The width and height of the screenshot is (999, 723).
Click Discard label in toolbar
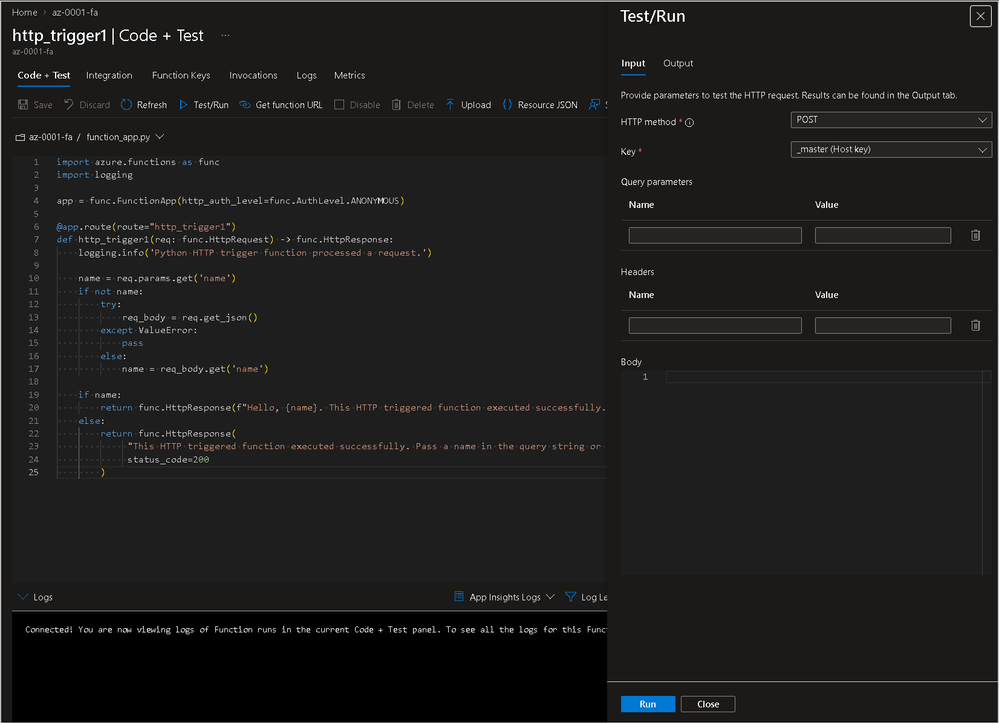95,104
